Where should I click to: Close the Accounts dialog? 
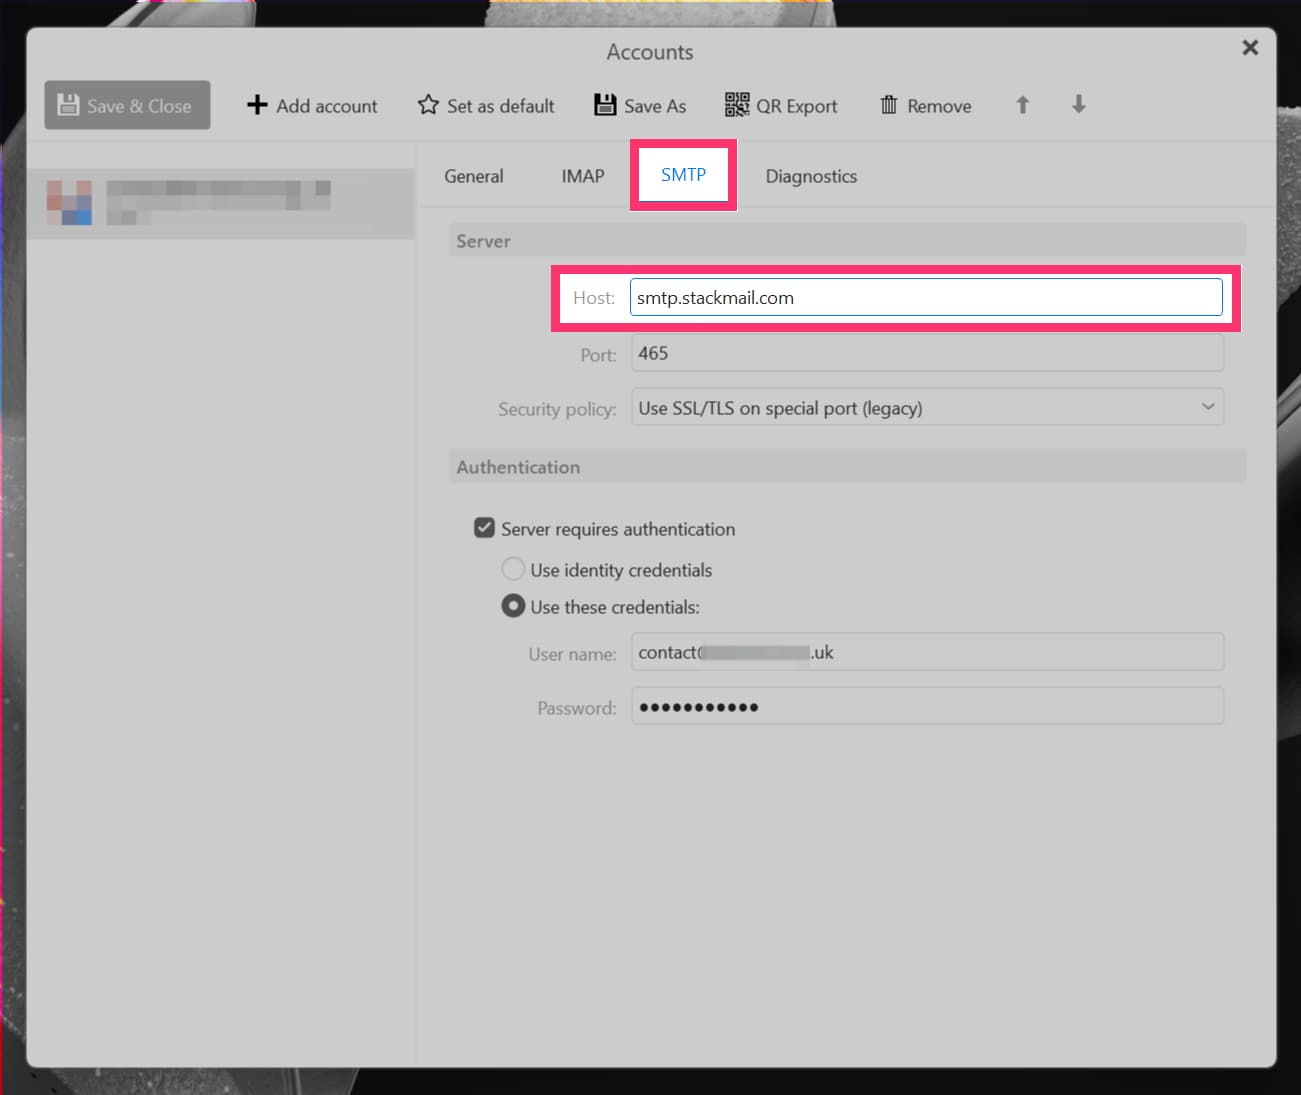1249,48
